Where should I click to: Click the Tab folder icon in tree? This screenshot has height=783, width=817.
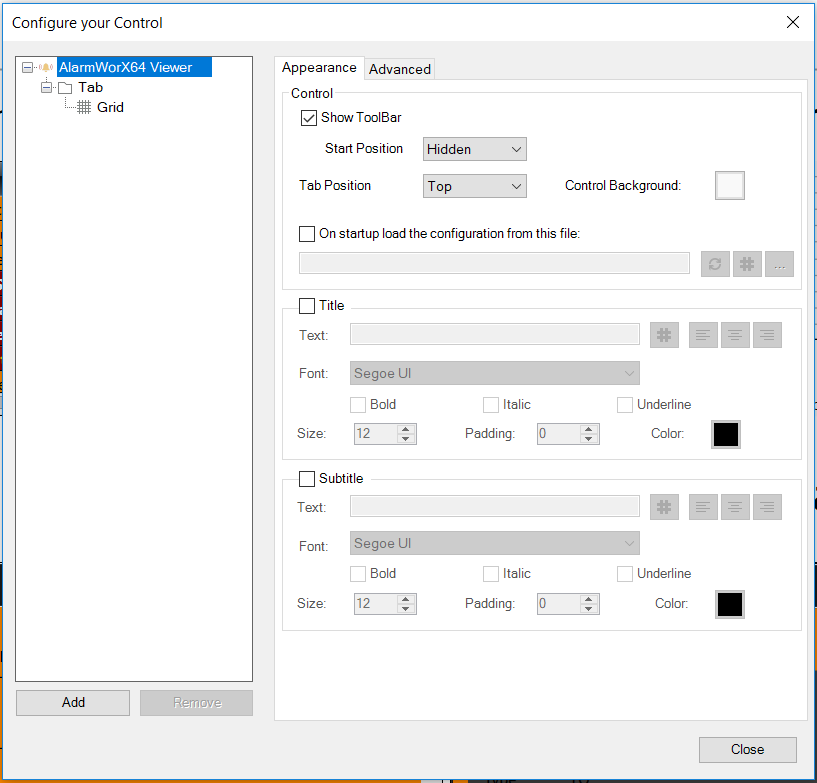pos(65,88)
